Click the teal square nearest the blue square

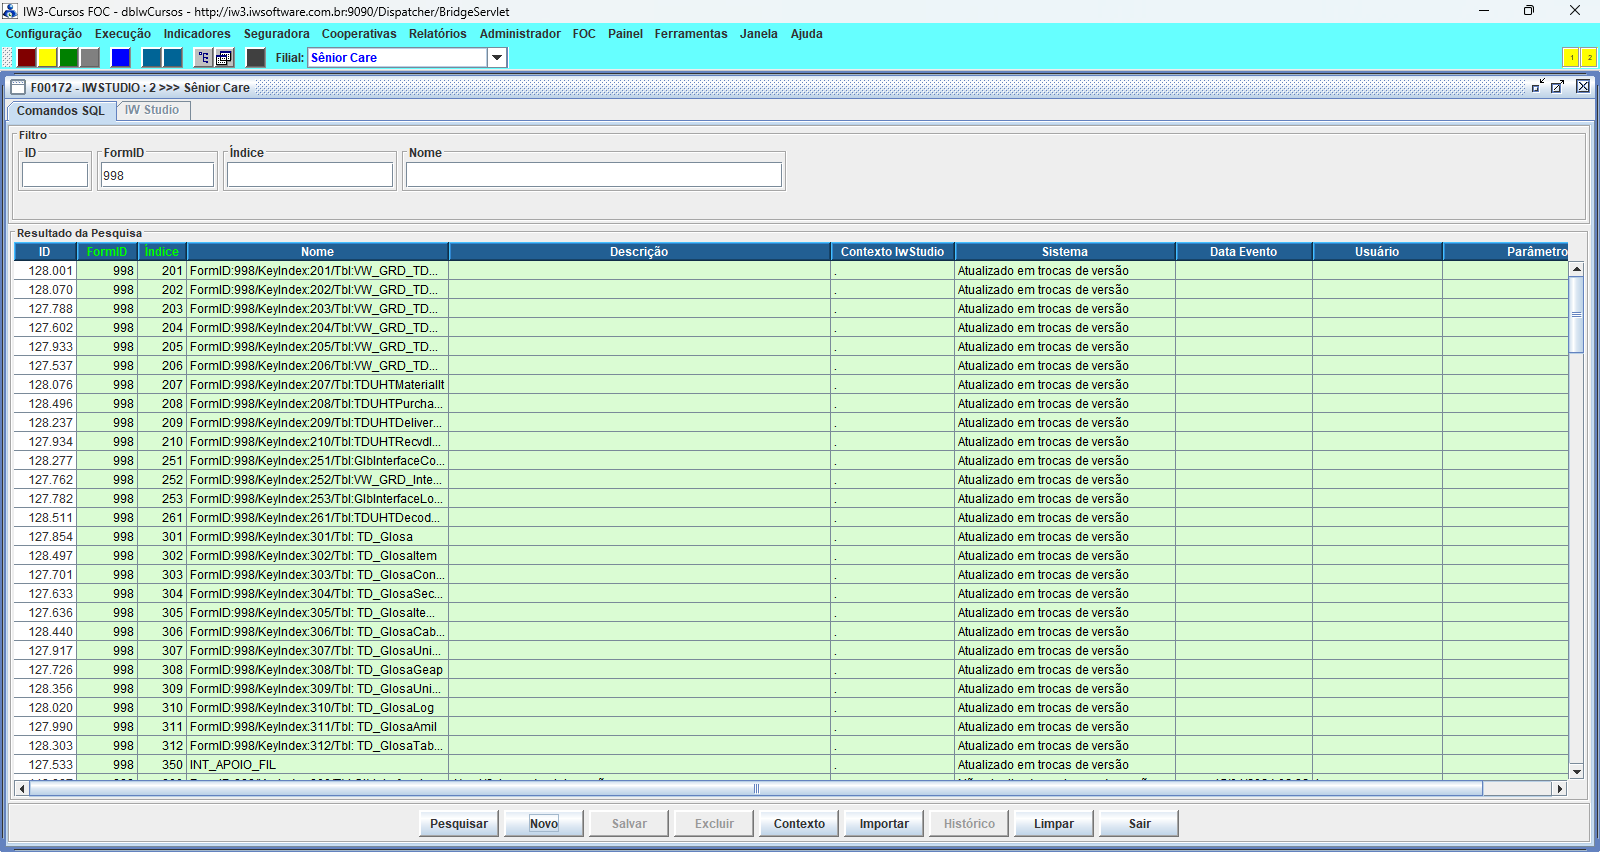(152, 57)
